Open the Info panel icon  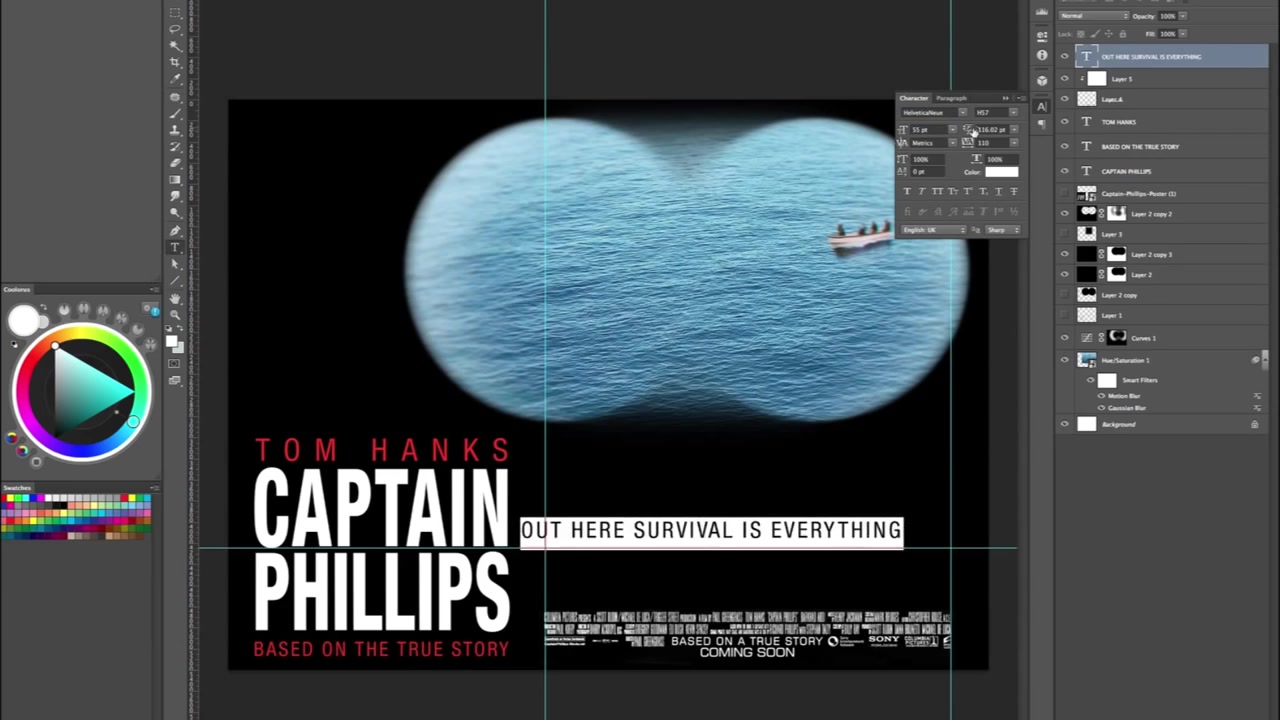pos(1042,55)
